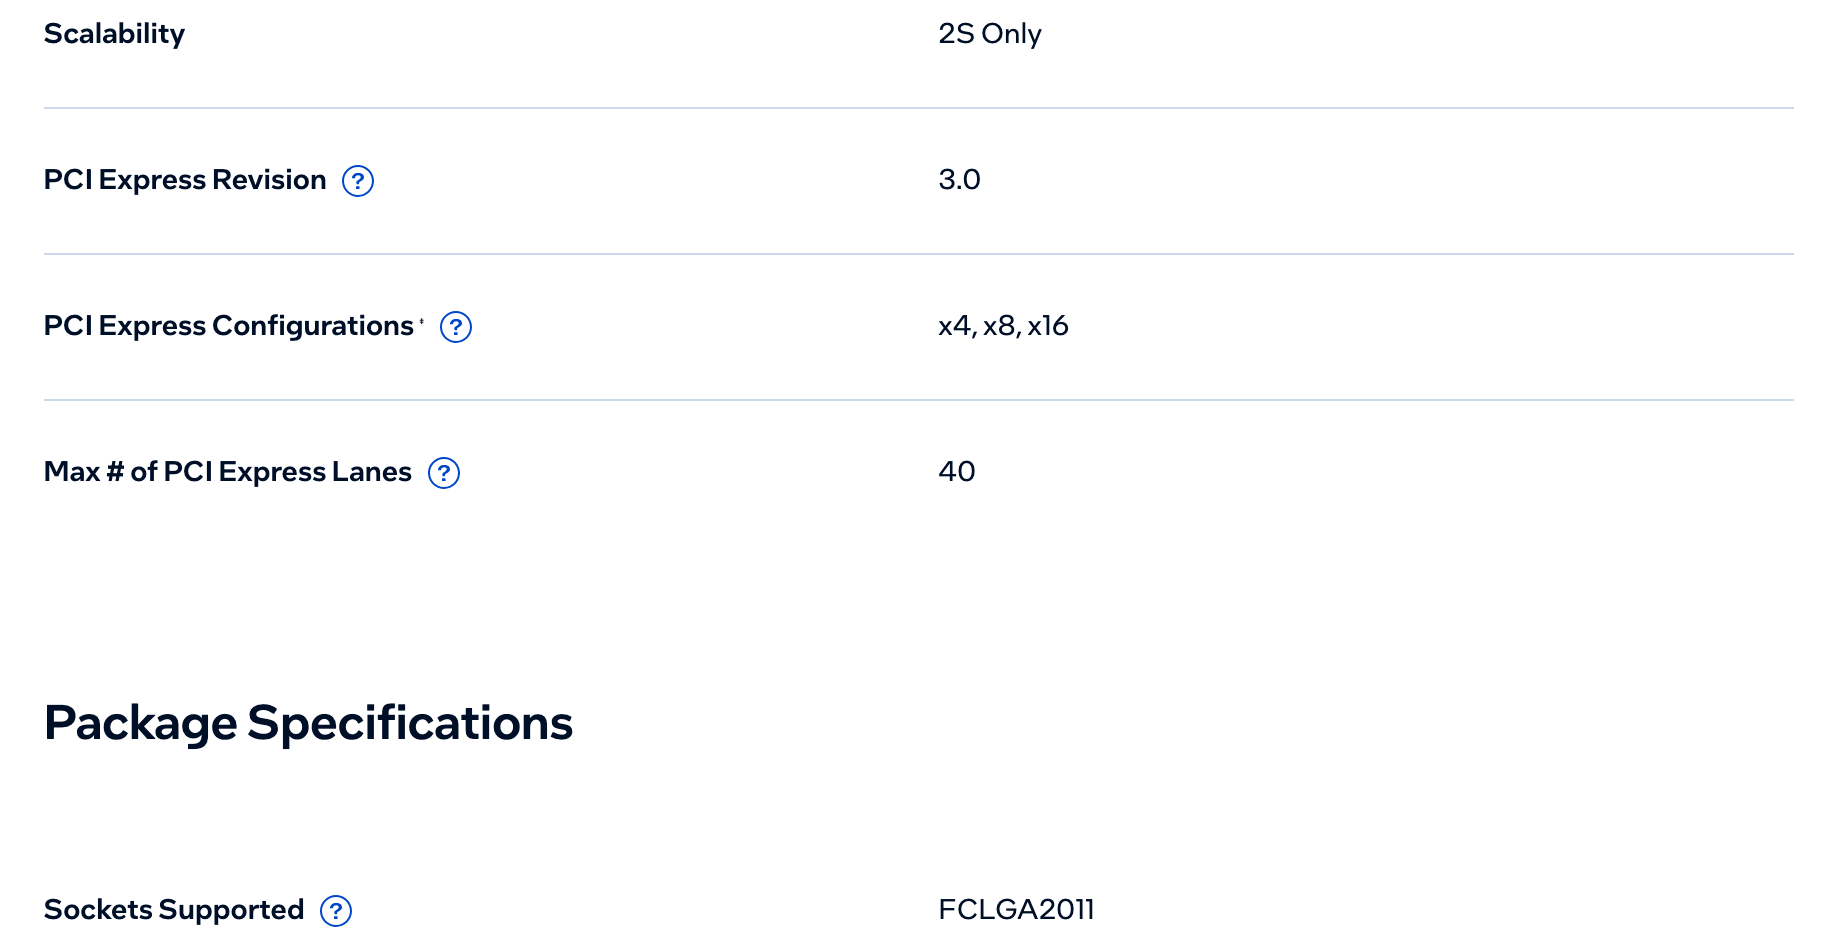Click the Sockets Supported label
The image size is (1840, 942).
174,910
